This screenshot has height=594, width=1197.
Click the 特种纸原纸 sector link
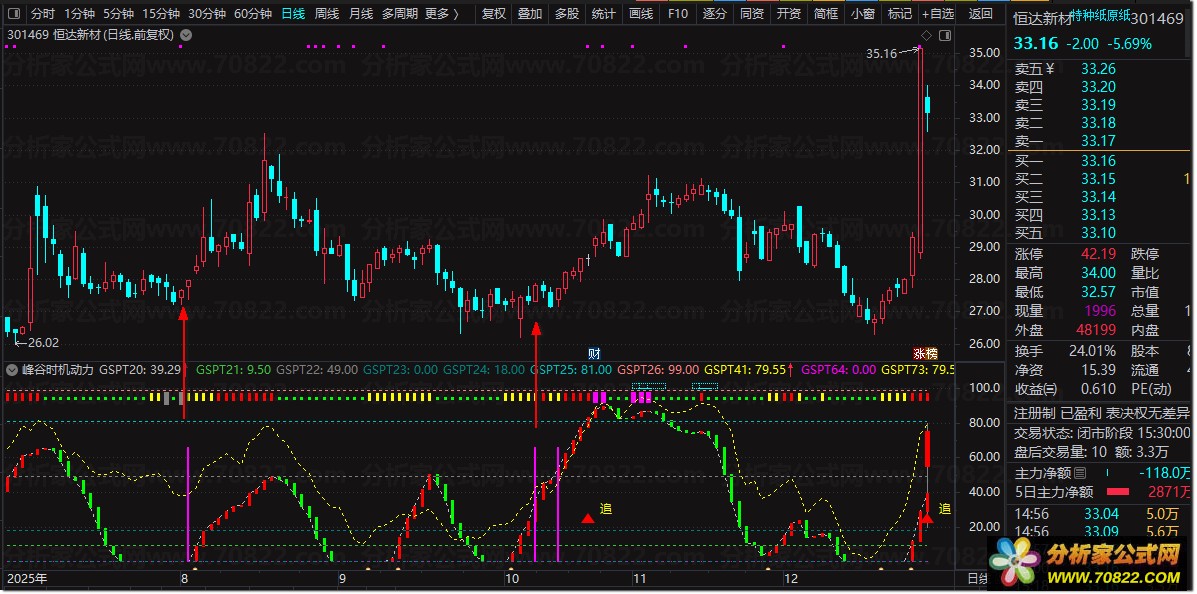pyautogui.click(x=1097, y=16)
